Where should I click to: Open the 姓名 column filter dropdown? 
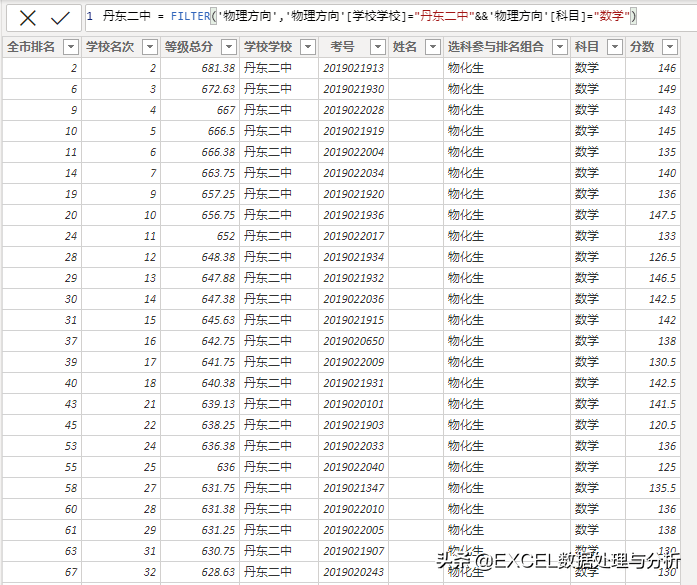[433, 47]
